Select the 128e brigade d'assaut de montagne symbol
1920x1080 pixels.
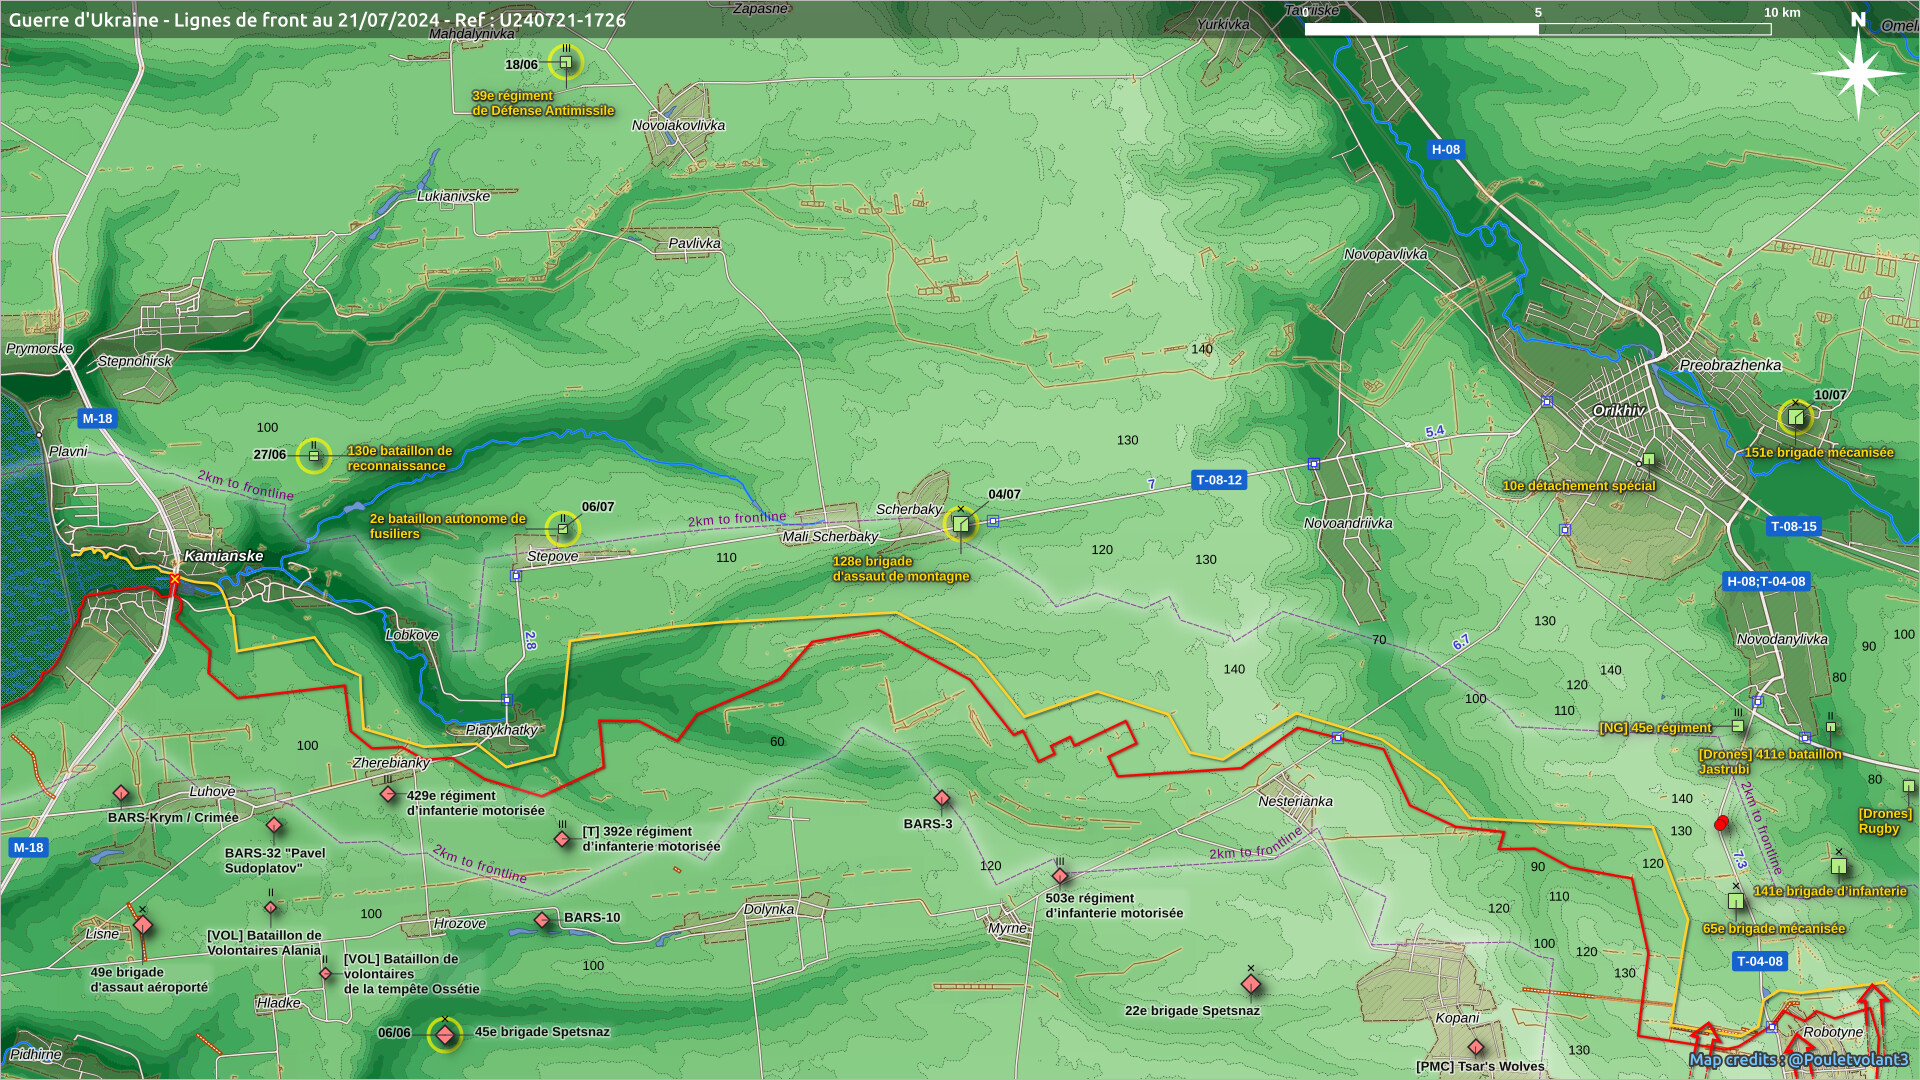961,524
